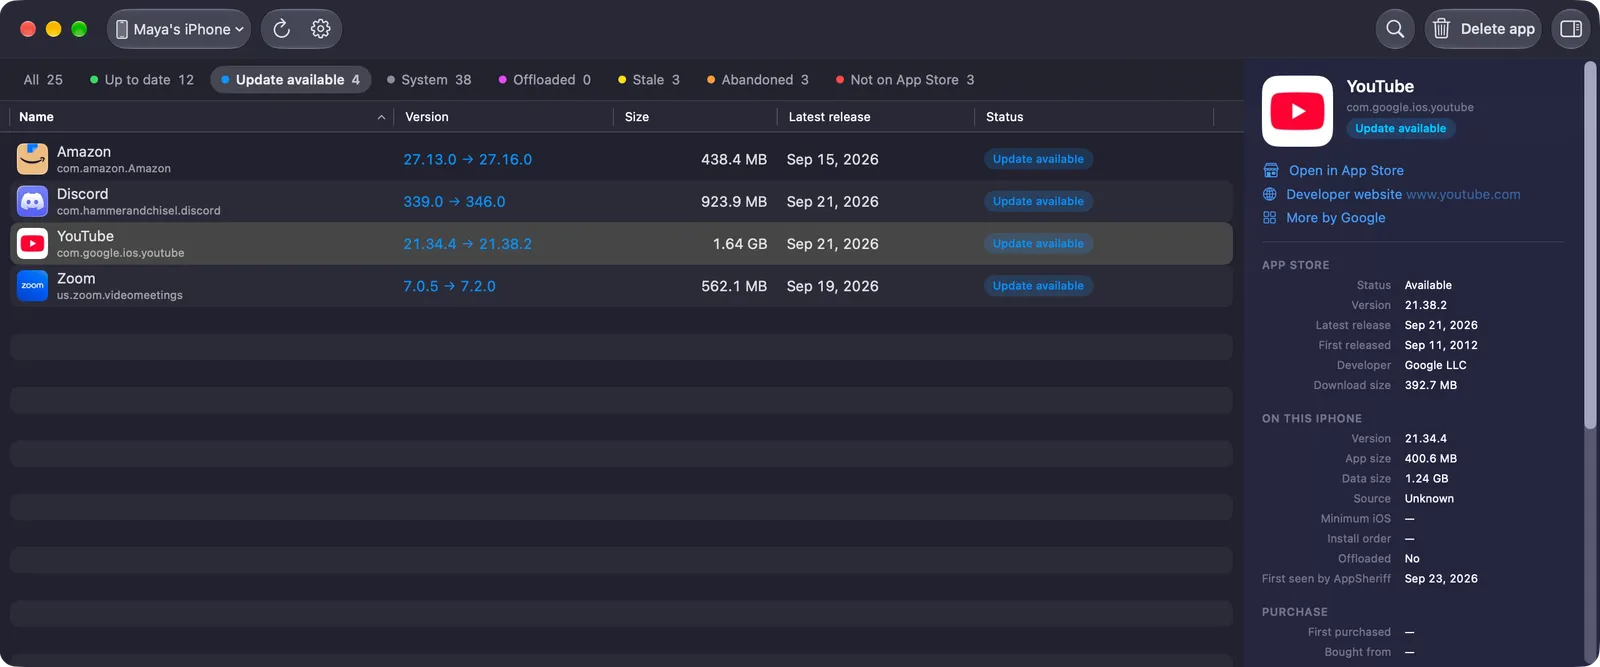Click the Amazon app icon
The image size is (1600, 667).
32,159
